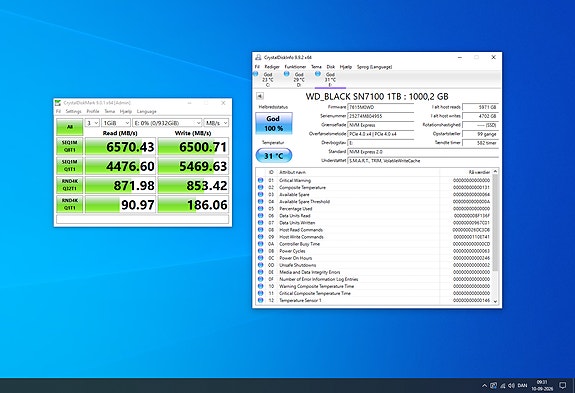
Task: Click the 6570.43 read result bar
Action: pos(120,146)
